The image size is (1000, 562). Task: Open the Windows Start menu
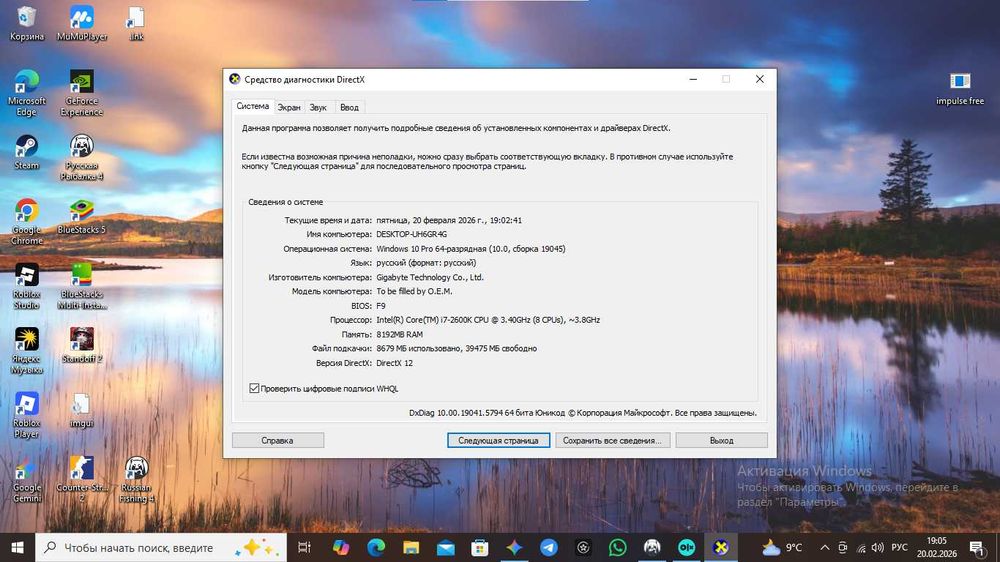tap(17, 547)
